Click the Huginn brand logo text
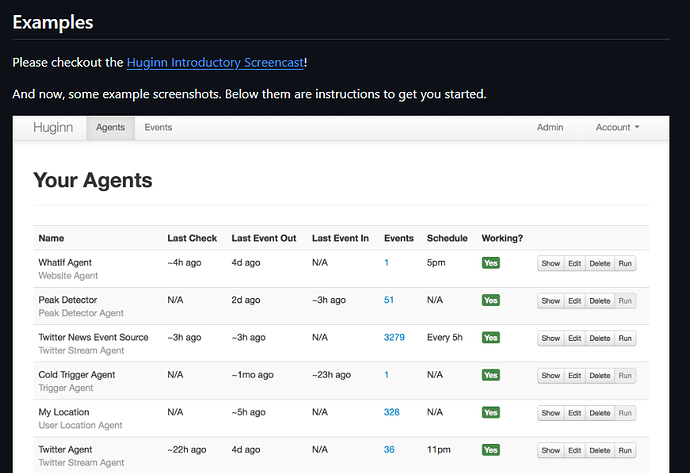Screen dimensions: 690x473 pos(52,127)
